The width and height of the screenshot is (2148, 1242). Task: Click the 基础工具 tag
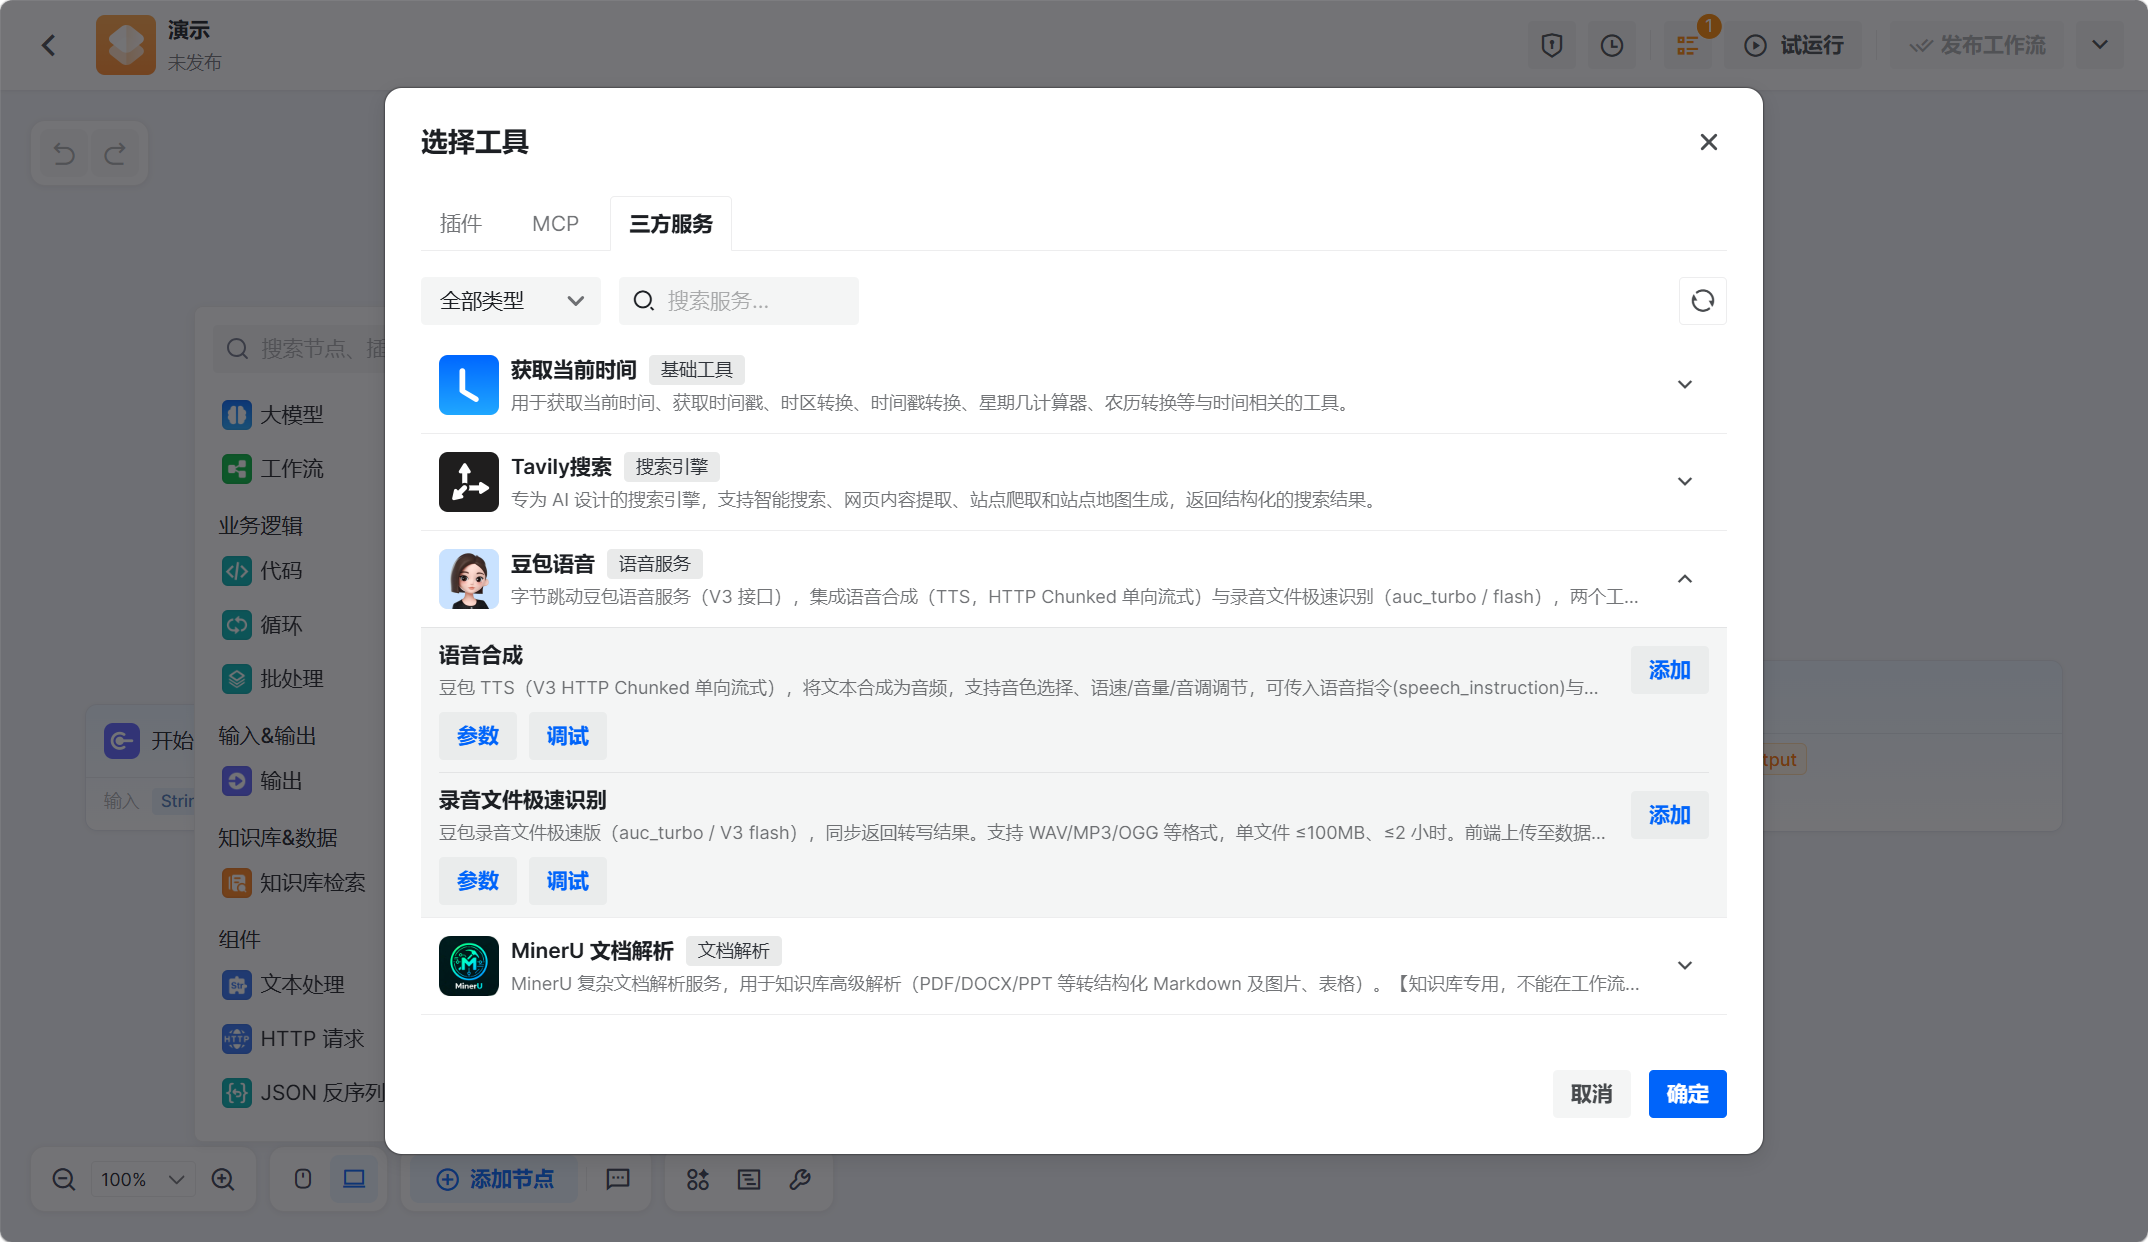697,370
